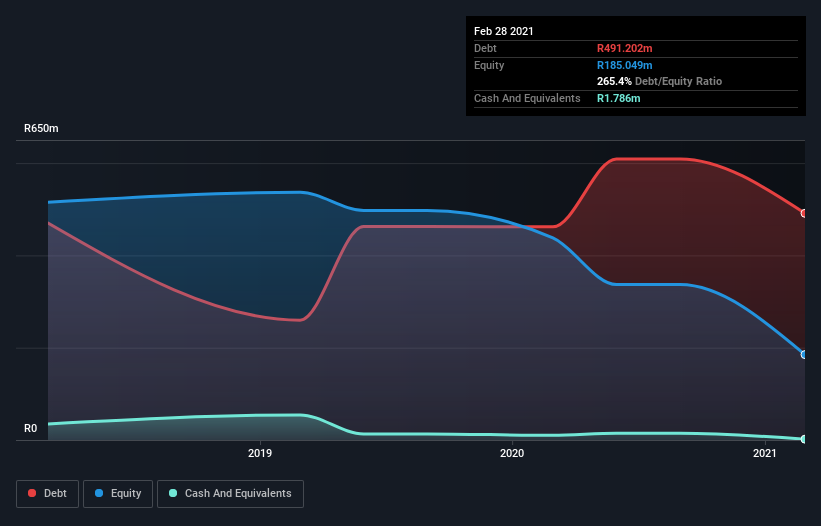This screenshot has width=821, height=526.
Task: Click the Feb 28 2021 tooltip date
Action: [504, 31]
